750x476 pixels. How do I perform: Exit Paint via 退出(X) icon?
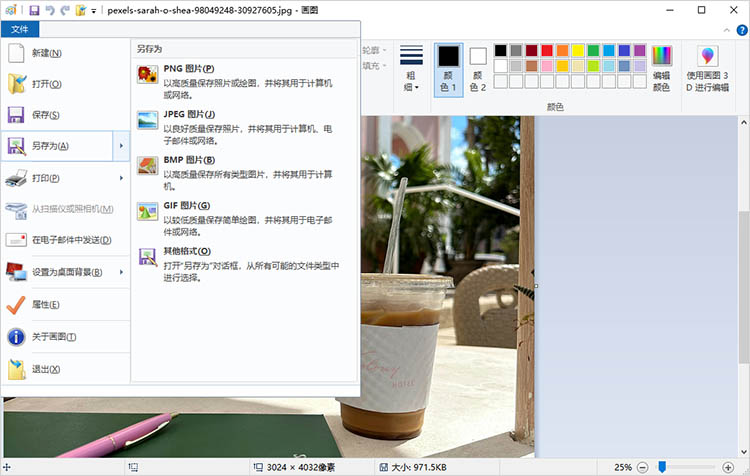click(16, 369)
